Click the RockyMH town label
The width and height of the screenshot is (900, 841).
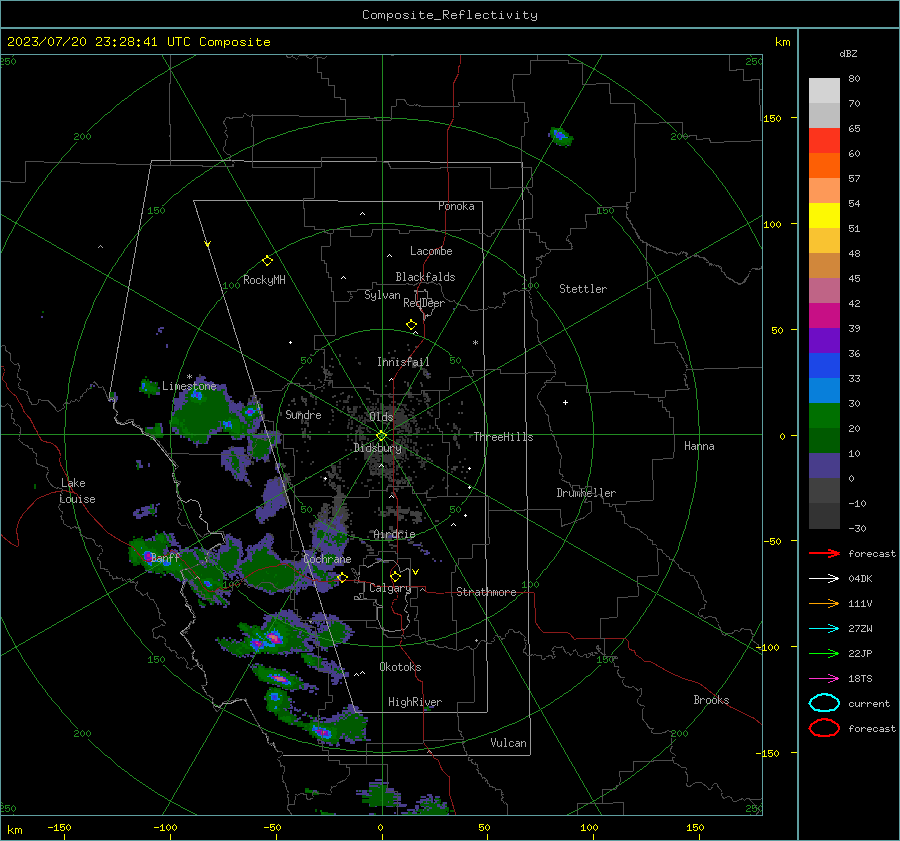point(264,280)
